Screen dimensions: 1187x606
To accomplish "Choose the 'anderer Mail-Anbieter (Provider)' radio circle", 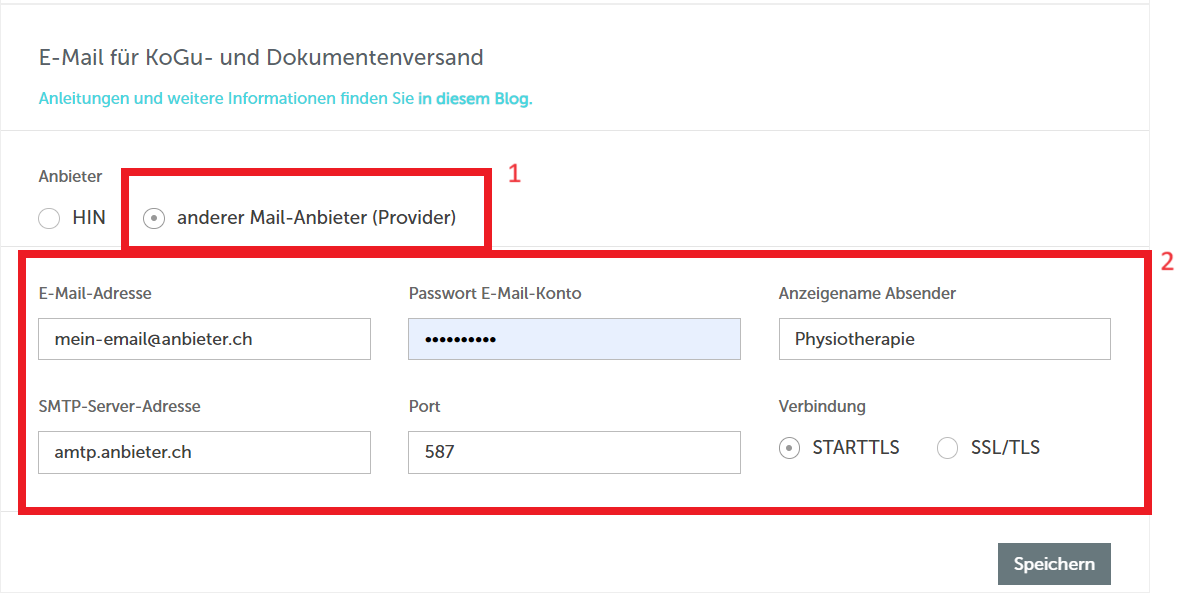I will tap(154, 219).
